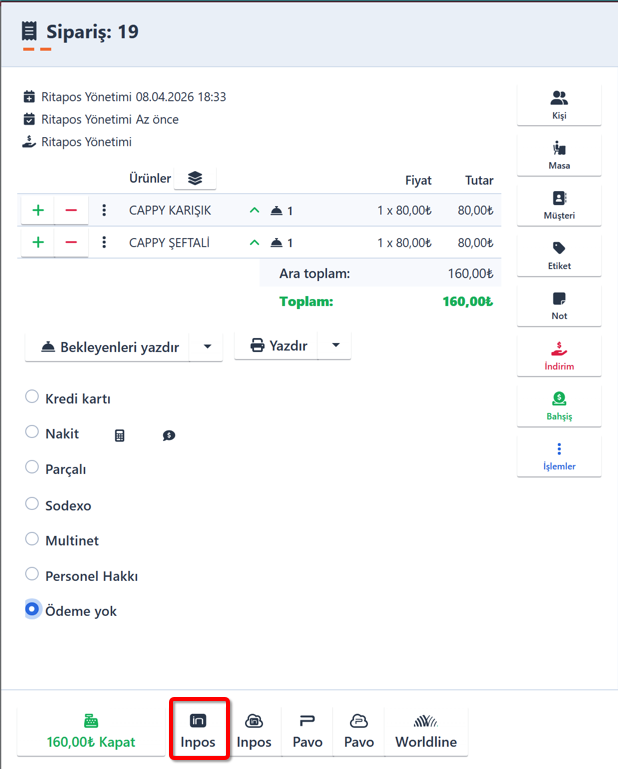This screenshot has width=618, height=769.
Task: Add a Bahşiş tip
Action: click(559, 405)
